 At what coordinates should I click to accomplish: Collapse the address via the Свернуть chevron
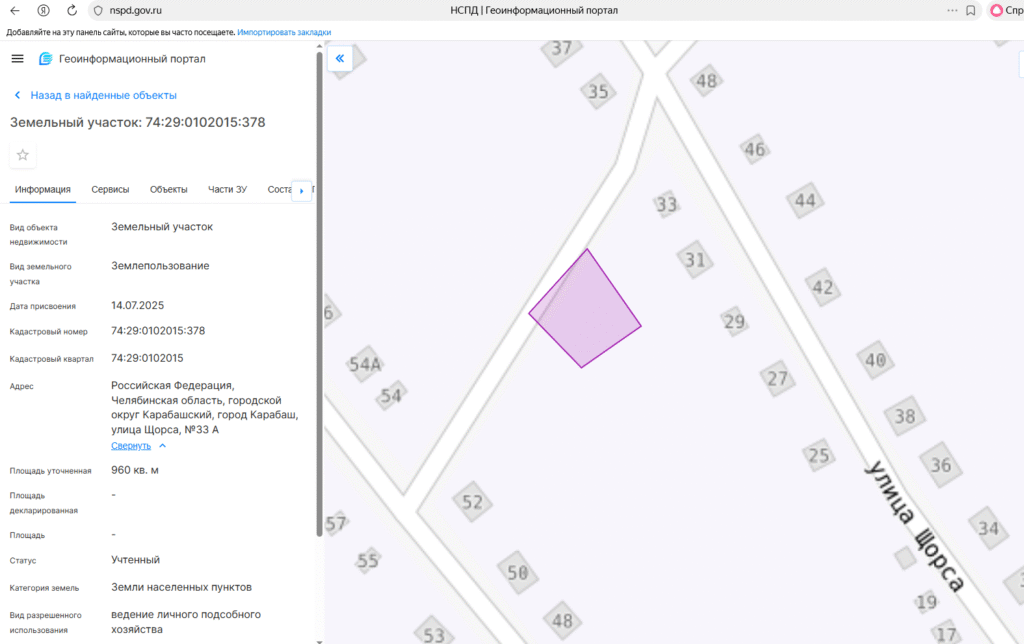tap(163, 445)
